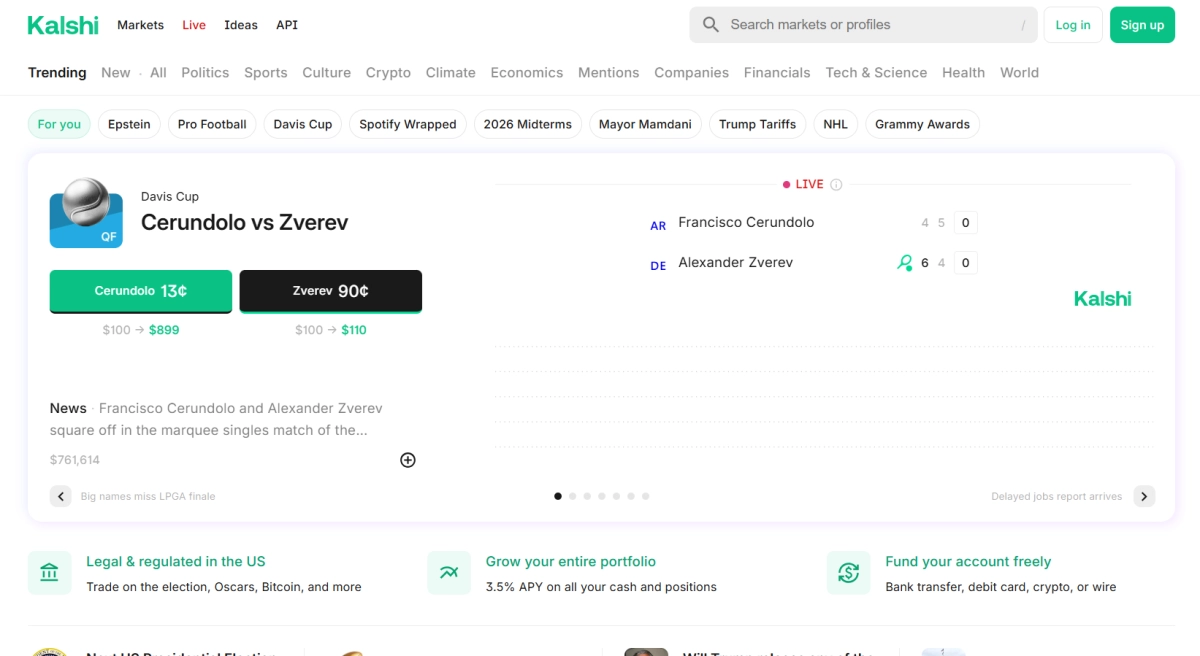Screen dimensions: 1200x656
Task: Go to previous carousel slide arrow
Action: coord(61,496)
